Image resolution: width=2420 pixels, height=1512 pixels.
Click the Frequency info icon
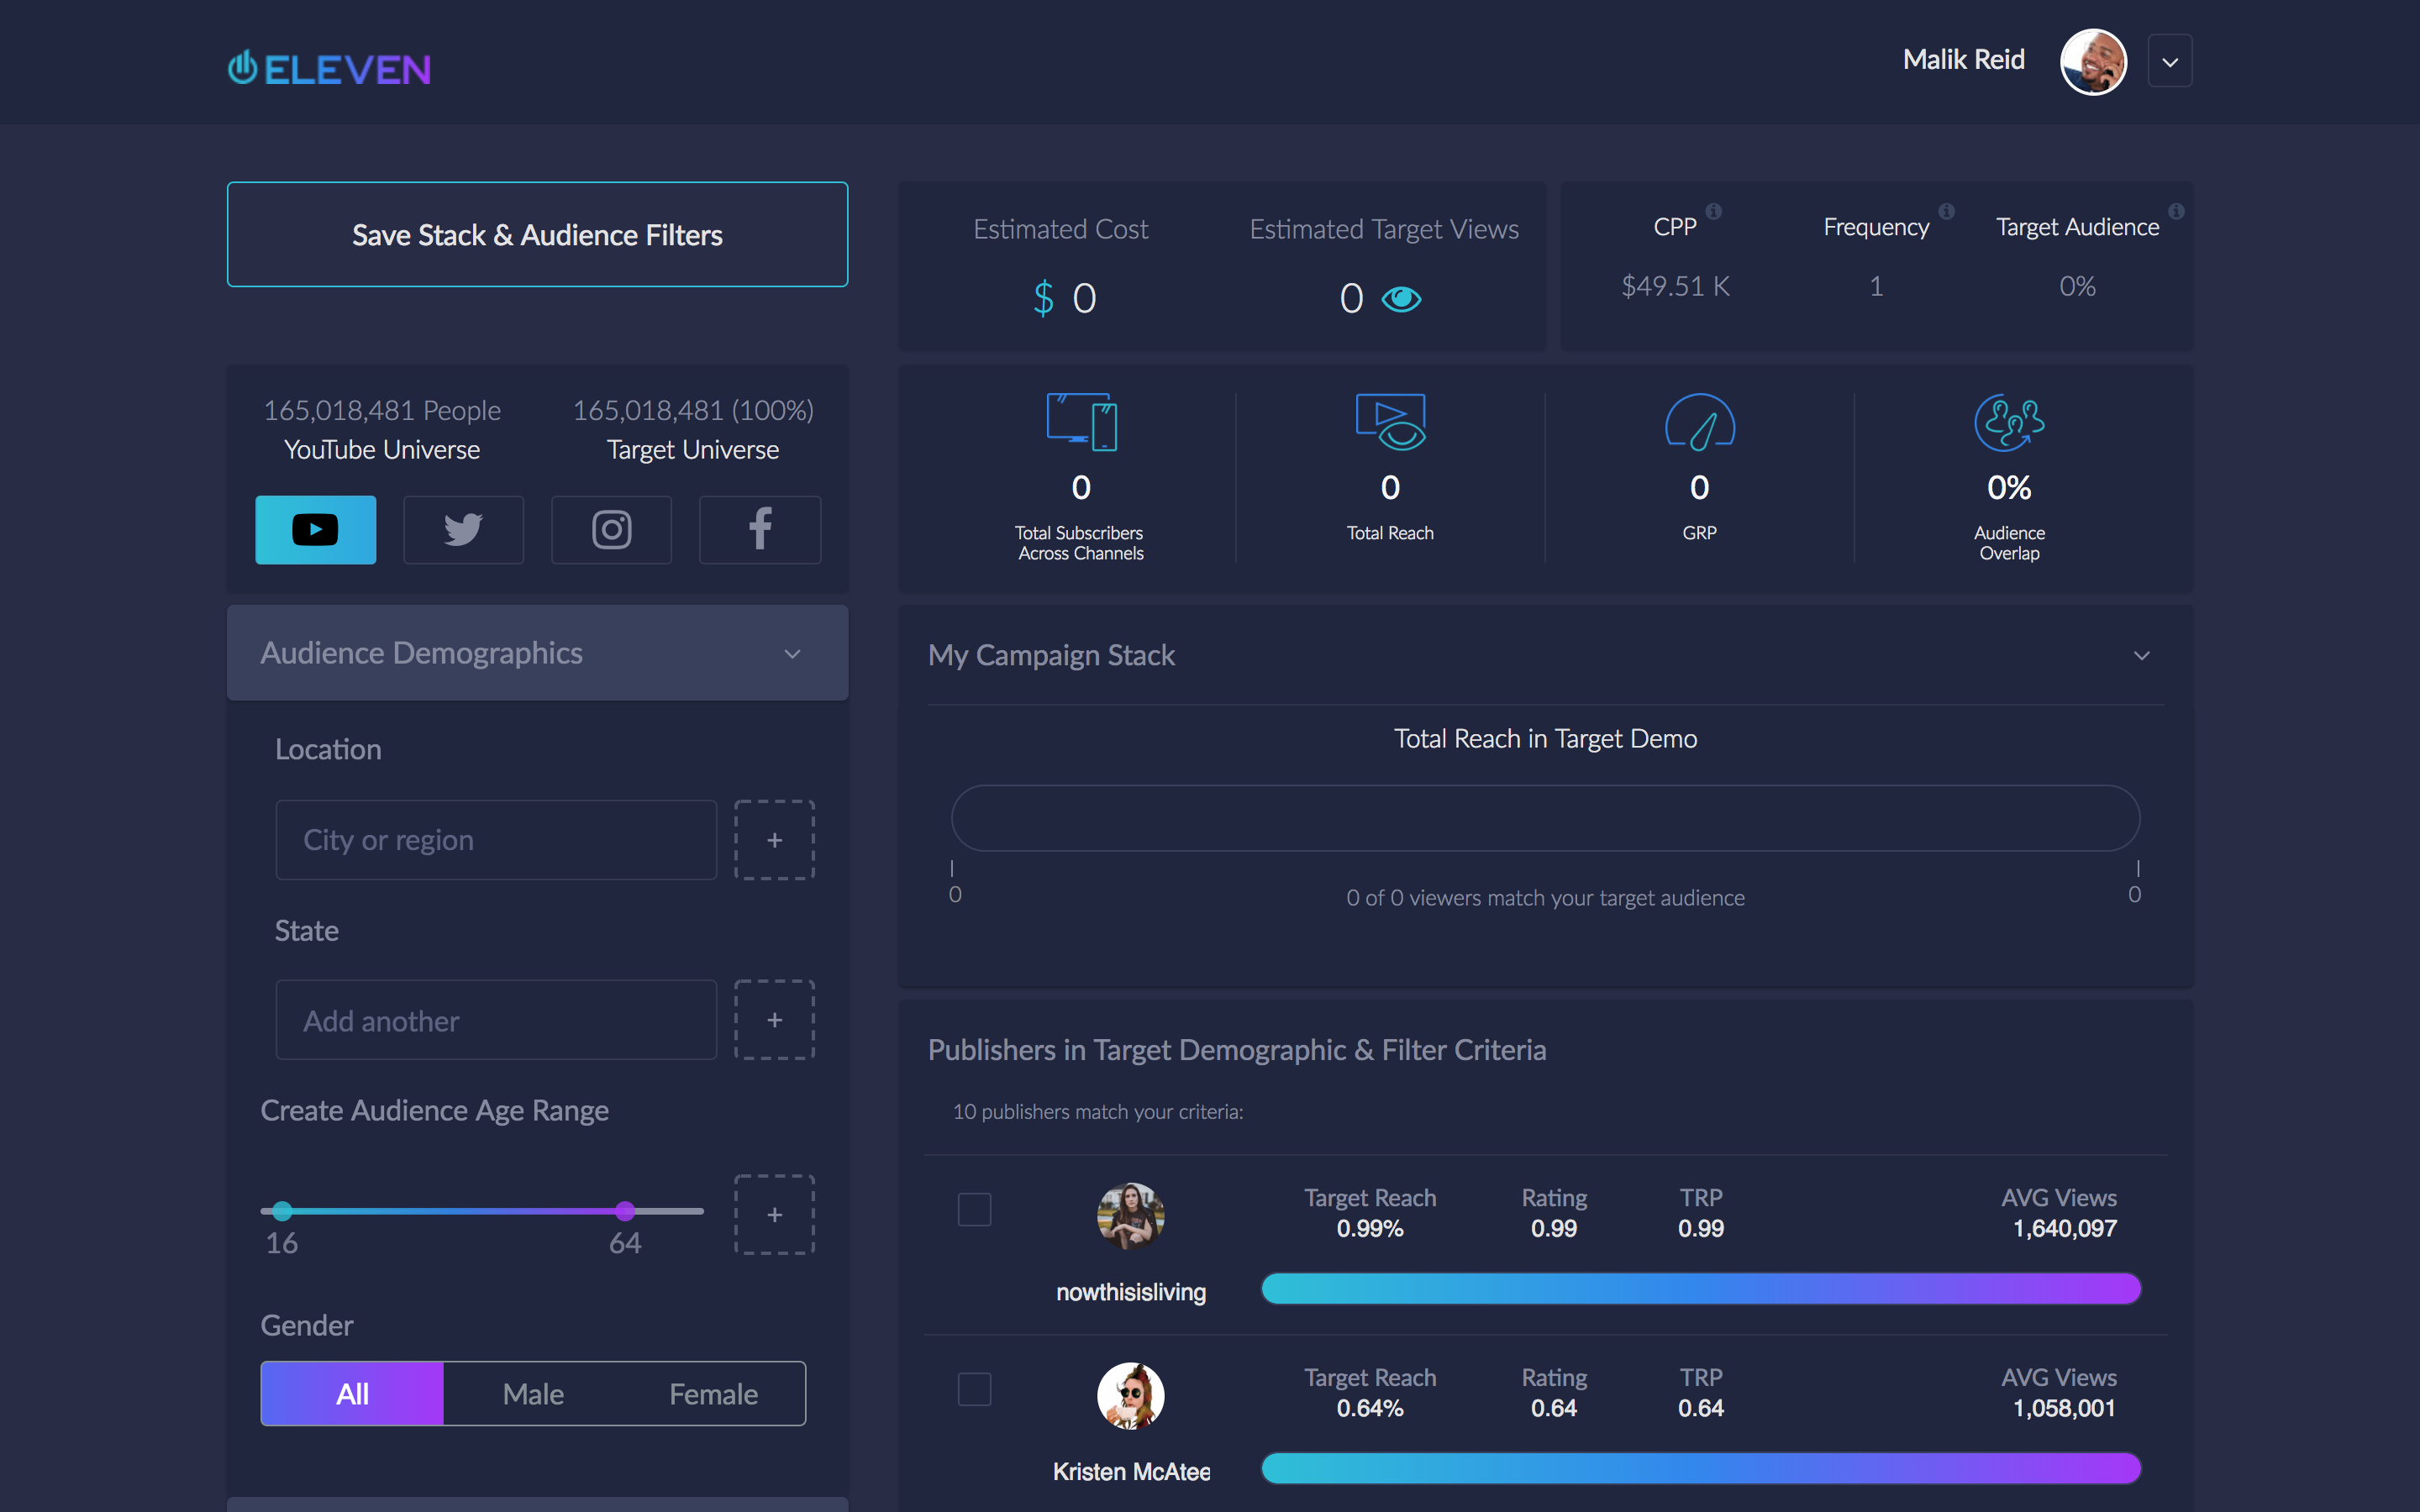[x=1946, y=211]
